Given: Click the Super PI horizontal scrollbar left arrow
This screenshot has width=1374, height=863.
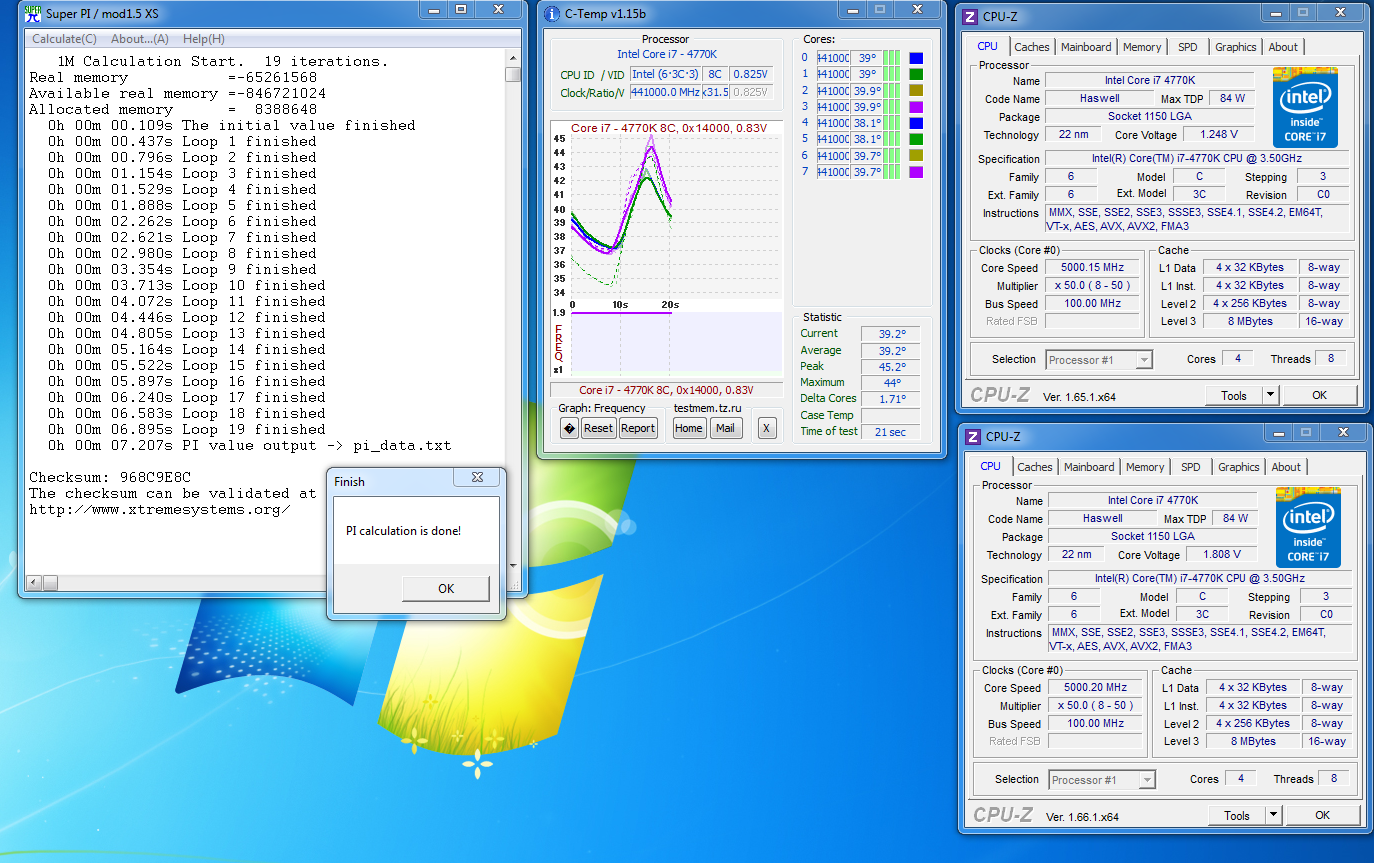Looking at the screenshot, I should point(33,582).
